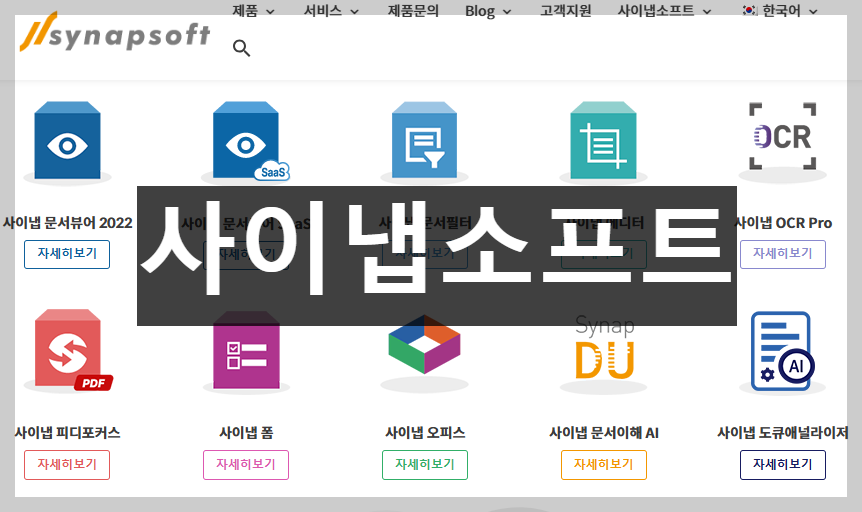The height and width of the screenshot is (512, 862).
Task: Click 자세히보기 under 사이냅 폼
Action: (x=246, y=465)
